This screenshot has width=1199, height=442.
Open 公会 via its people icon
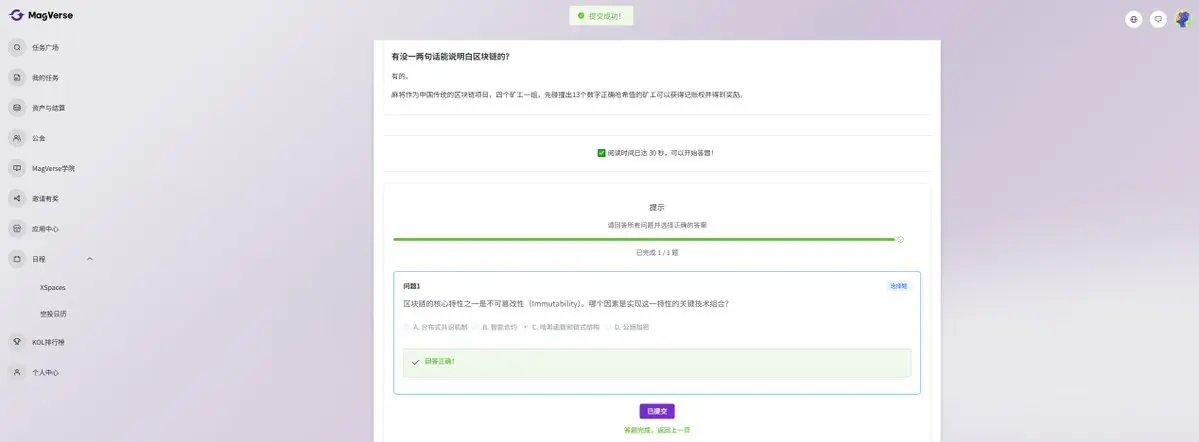(17, 138)
